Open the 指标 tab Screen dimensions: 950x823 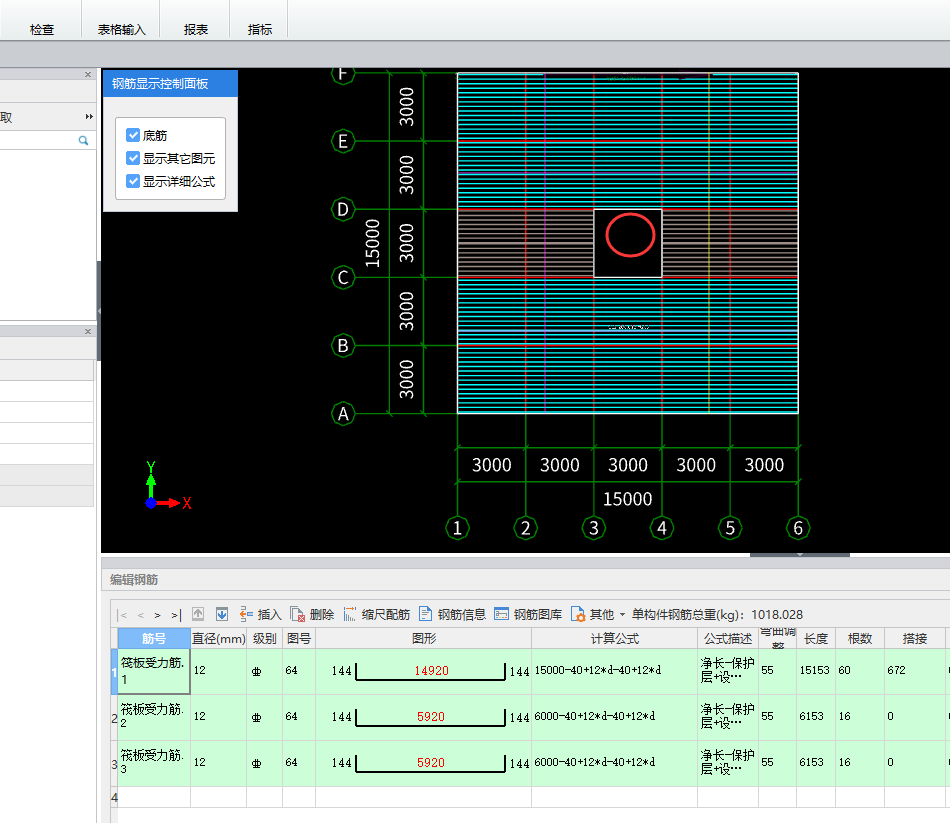click(259, 29)
